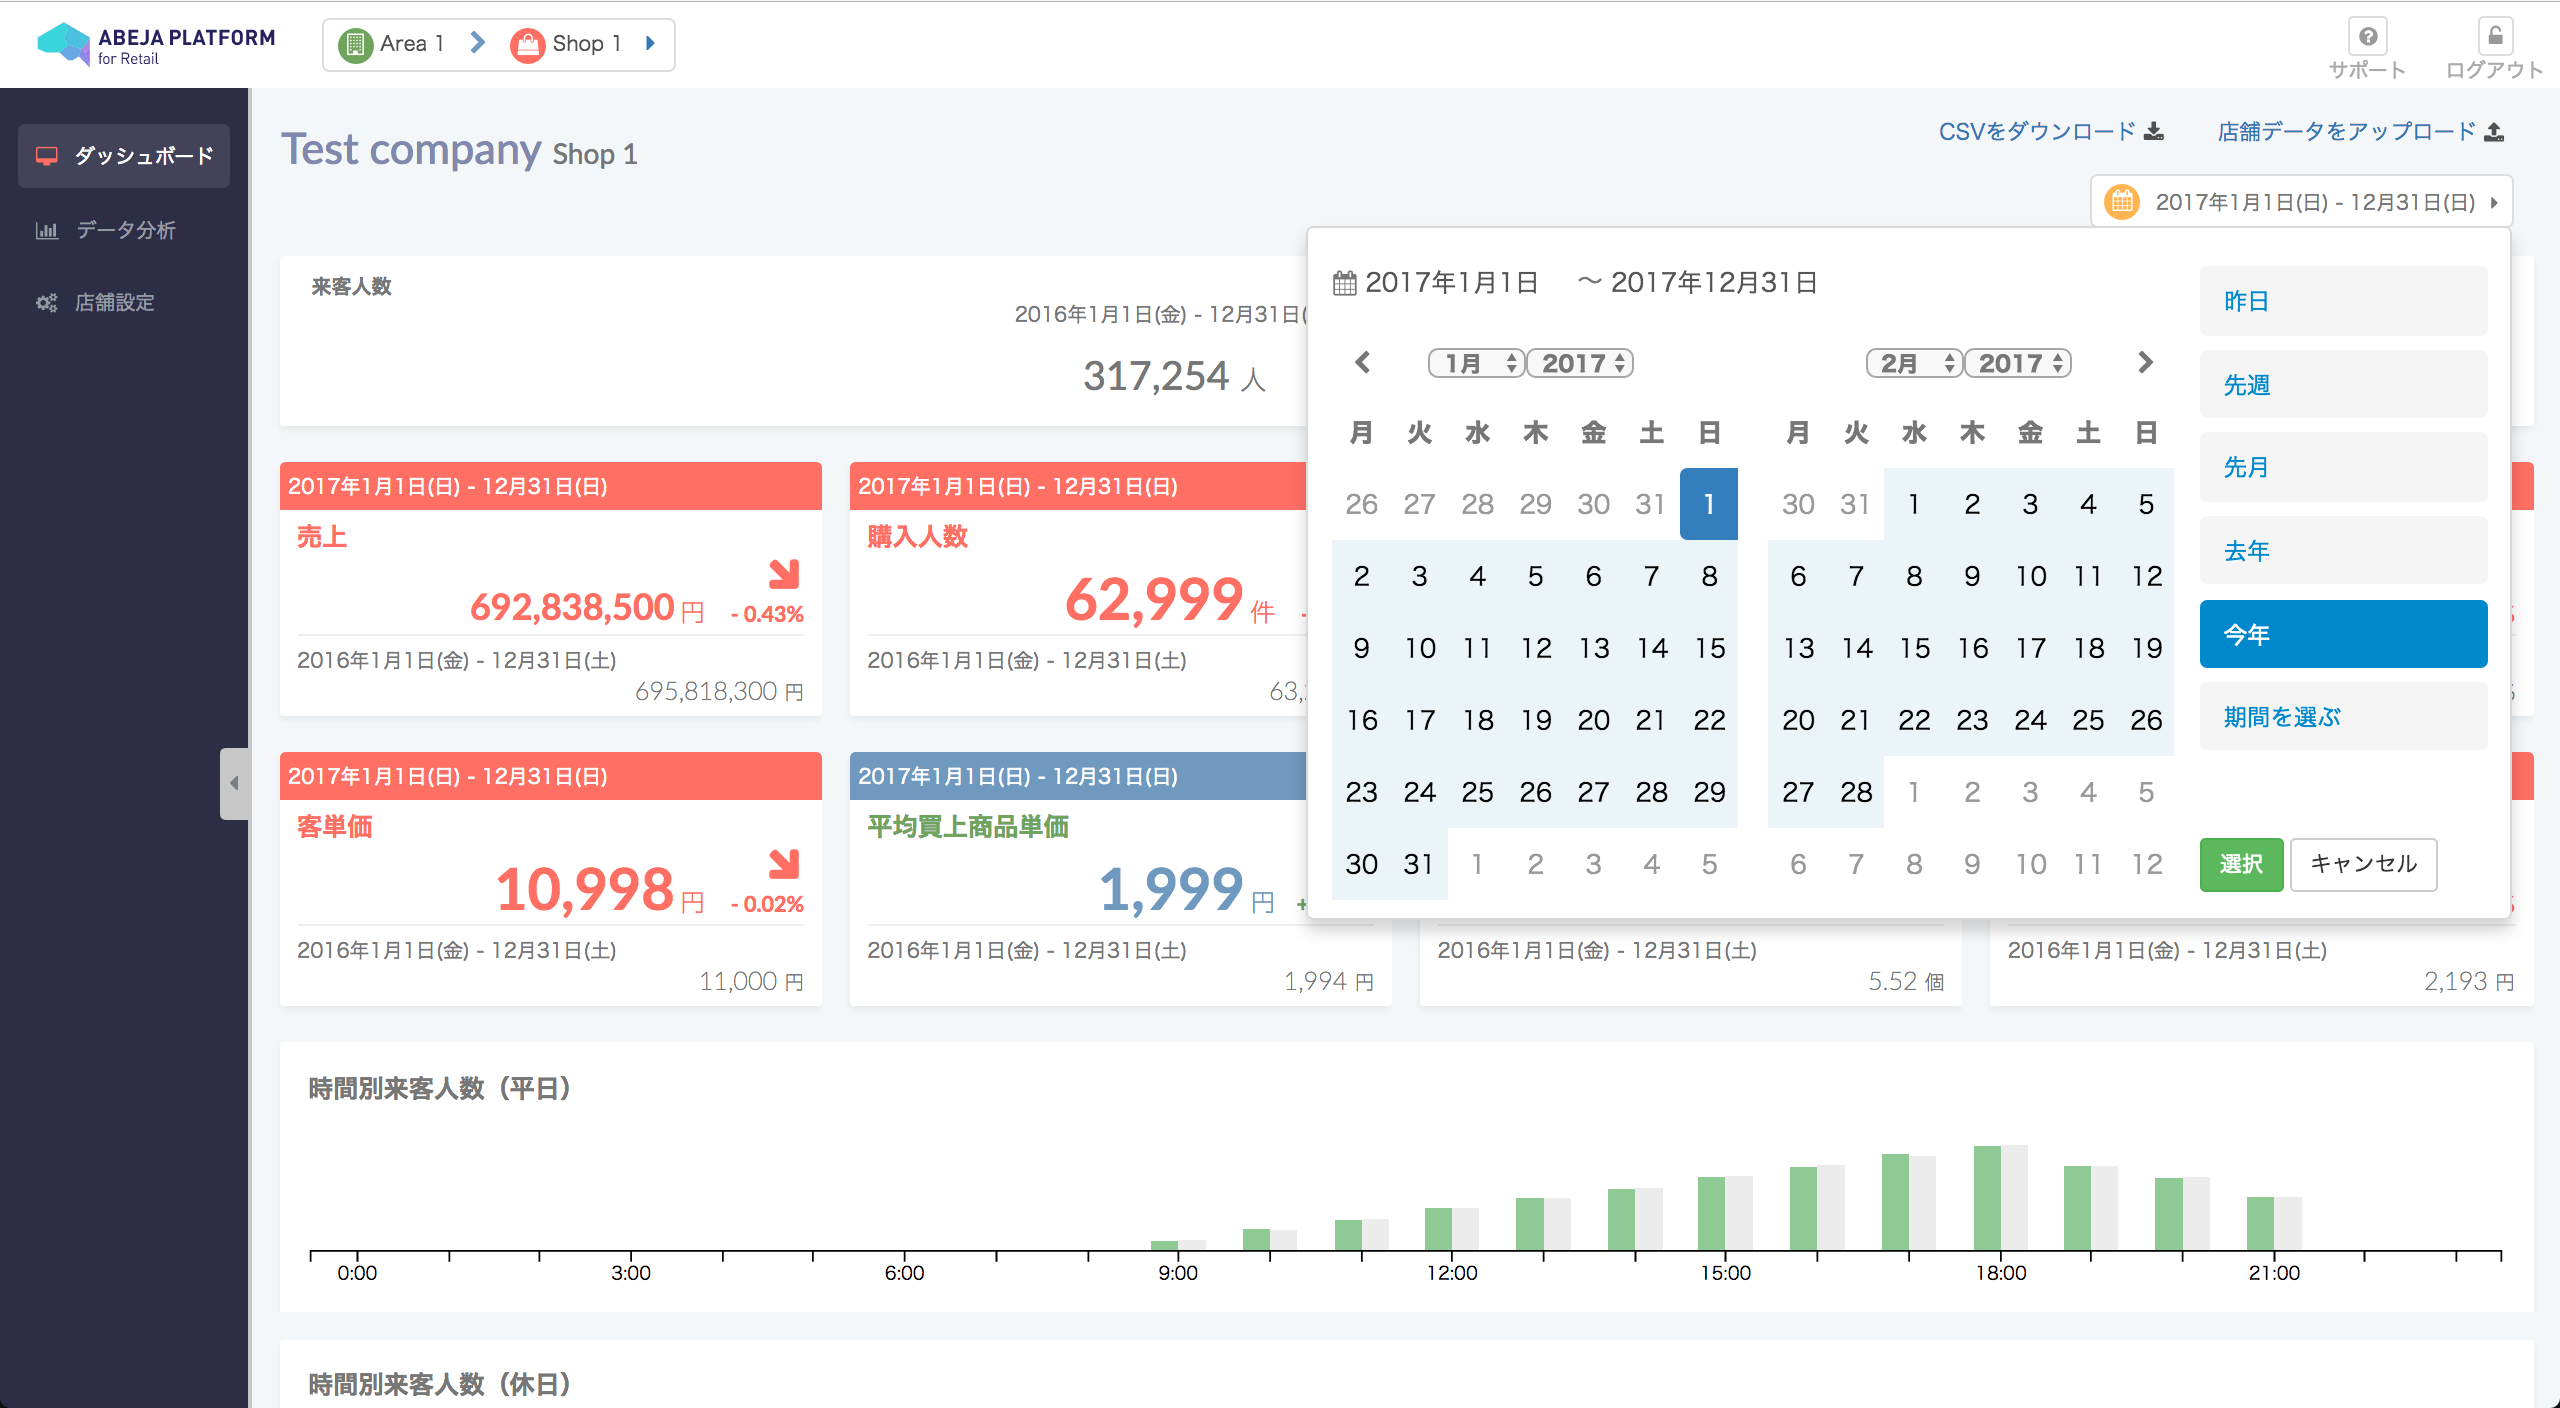Go to previous month in calendar

point(1362,362)
